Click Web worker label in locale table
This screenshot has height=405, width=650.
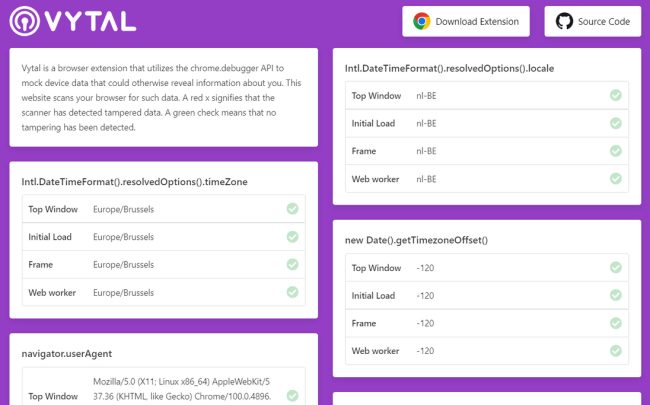tap(376, 179)
